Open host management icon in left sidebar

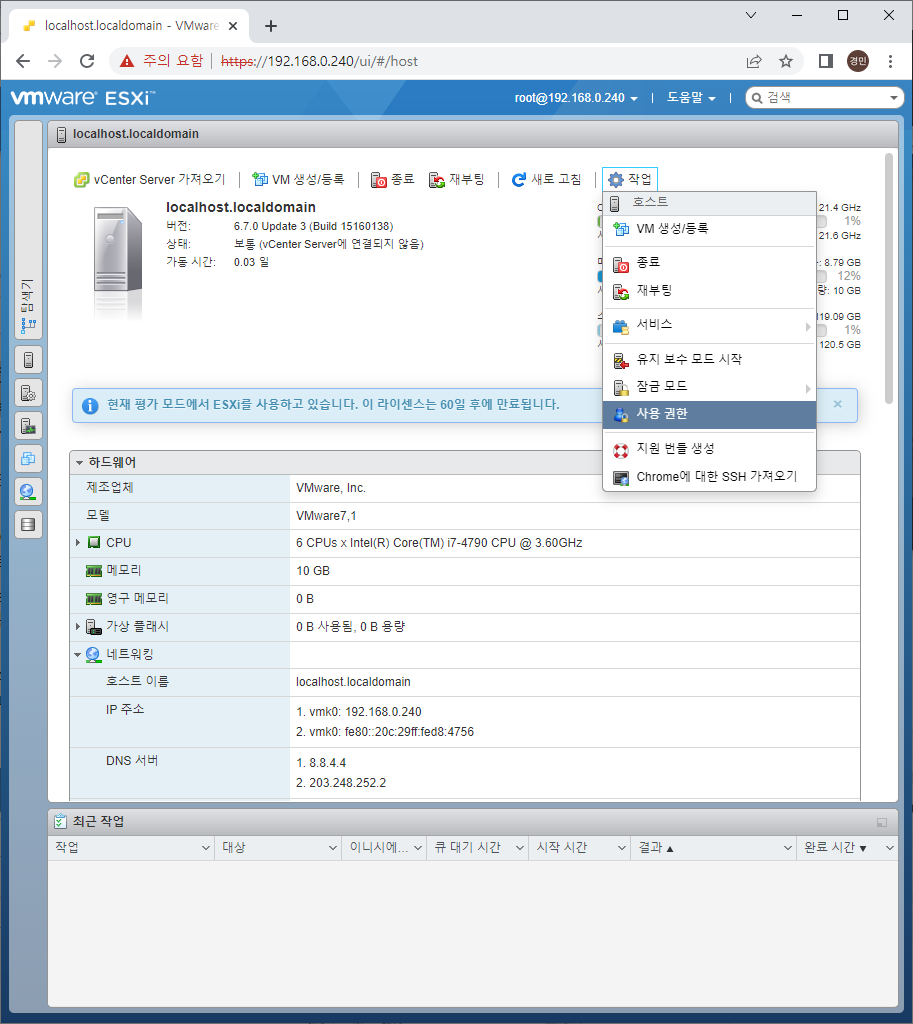pyautogui.click(x=28, y=393)
